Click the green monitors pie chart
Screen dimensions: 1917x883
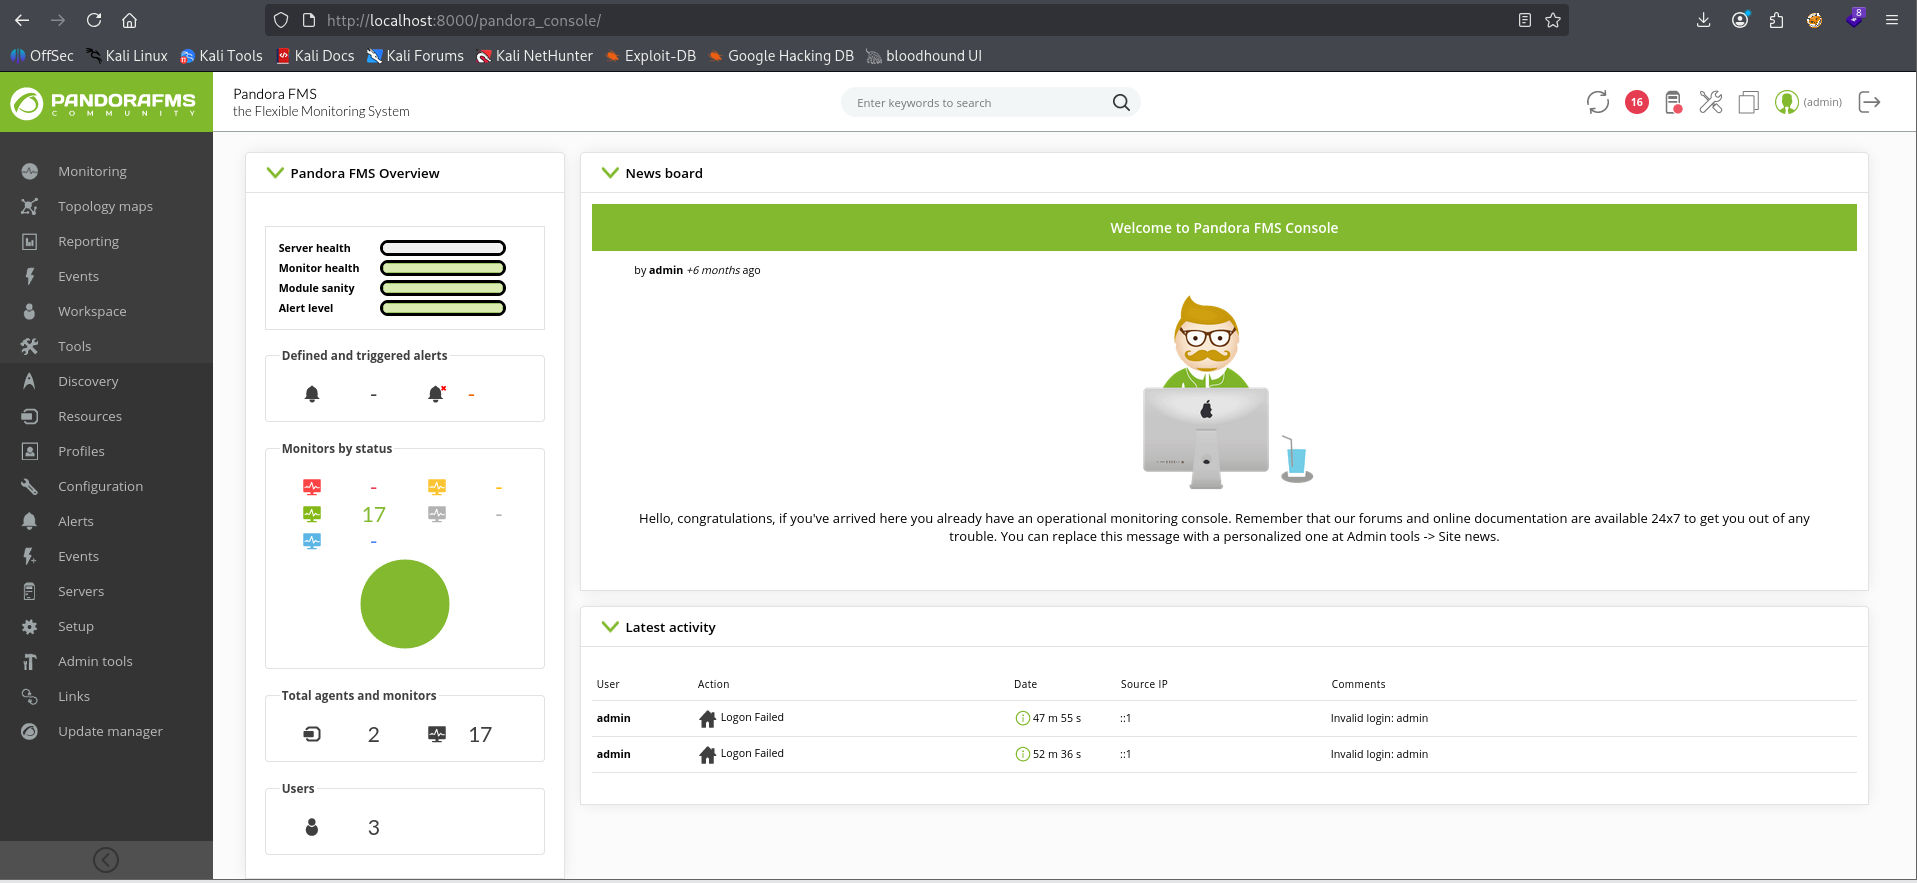pyautogui.click(x=405, y=604)
